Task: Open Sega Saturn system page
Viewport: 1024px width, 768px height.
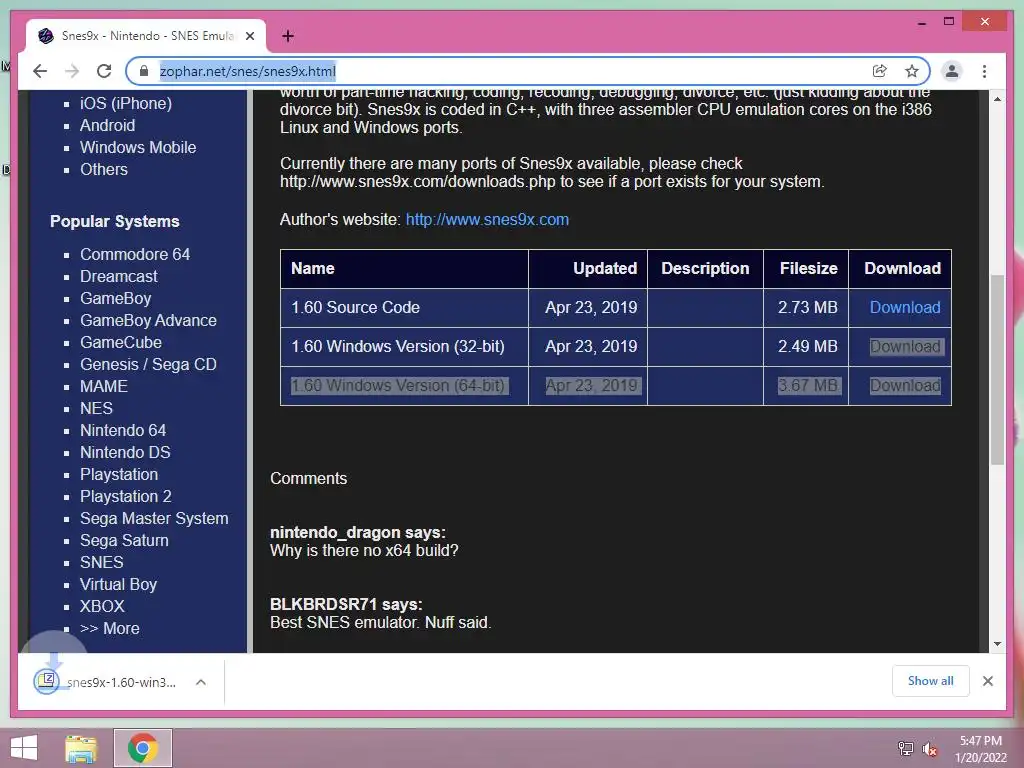Action: (x=124, y=540)
